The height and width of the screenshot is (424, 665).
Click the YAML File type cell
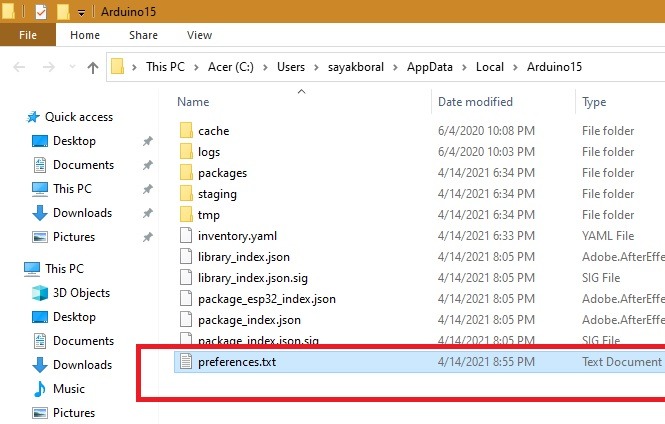point(608,235)
